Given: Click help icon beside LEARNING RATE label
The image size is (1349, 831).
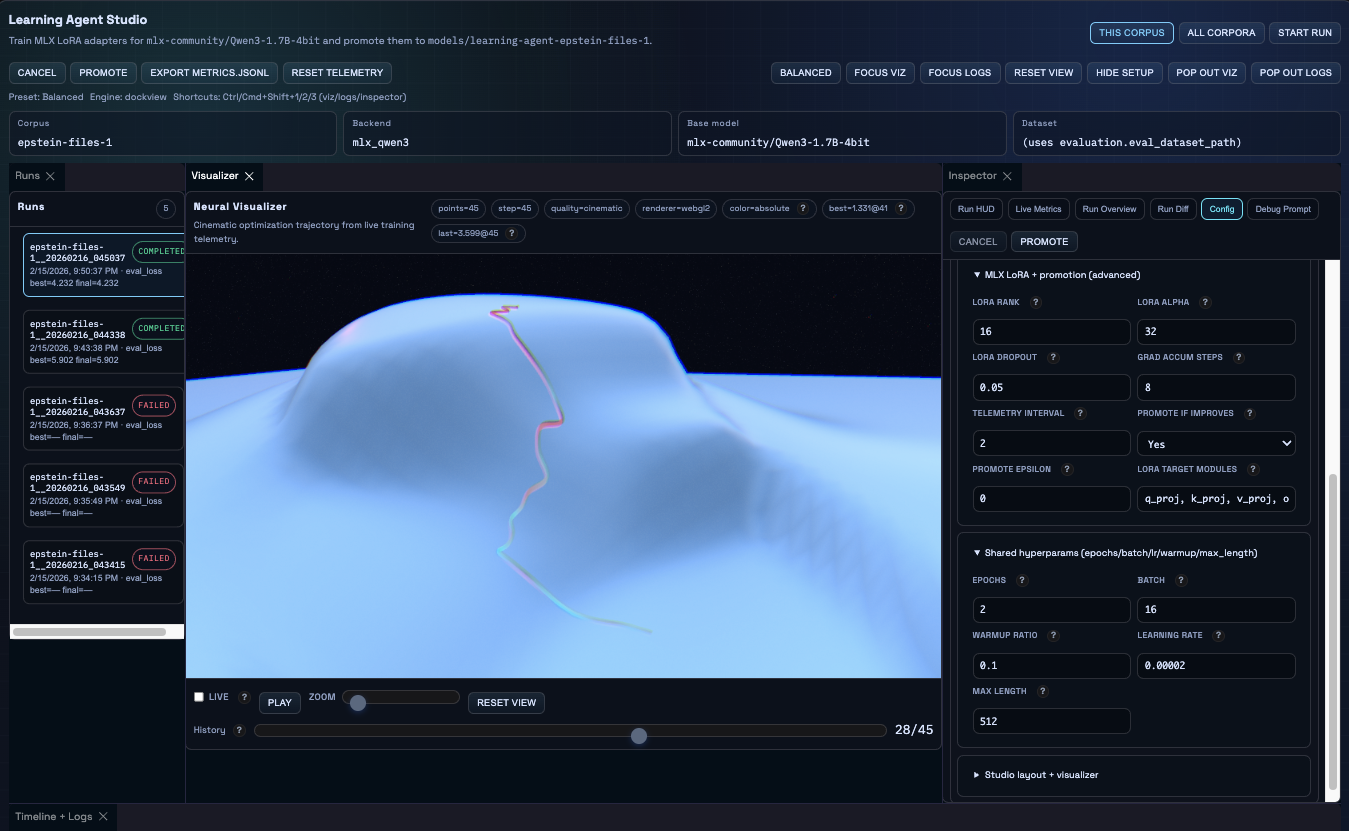Looking at the screenshot, I should pos(1218,635).
